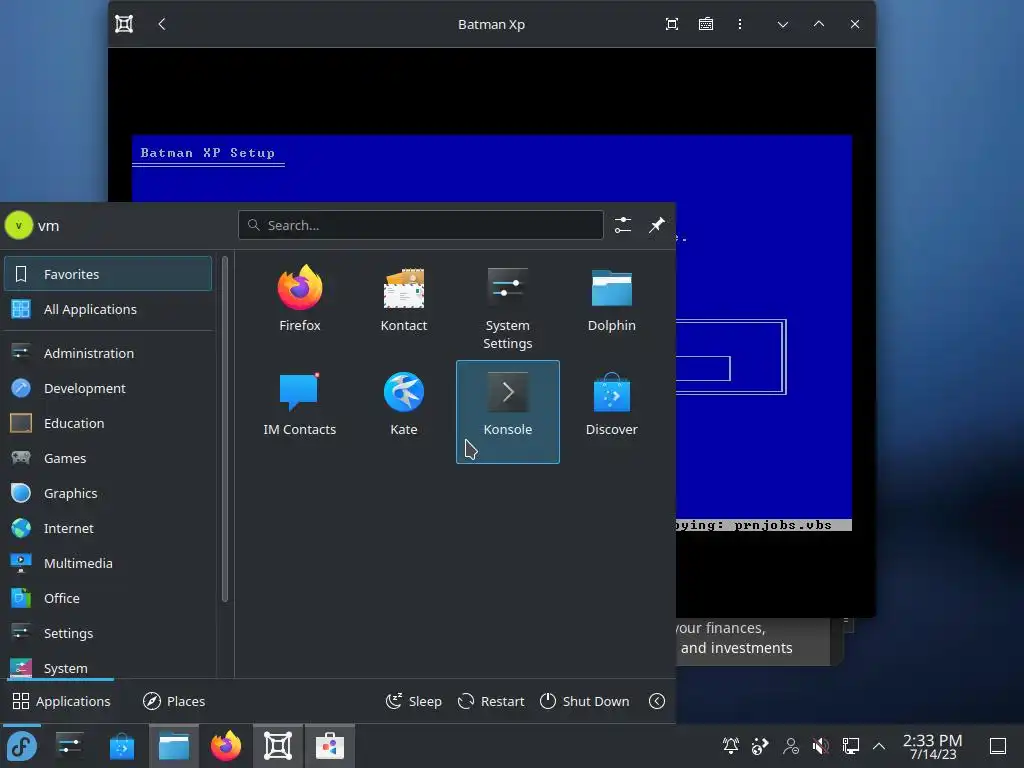The height and width of the screenshot is (768, 1024).
Task: Open Education category
Action: (108, 423)
